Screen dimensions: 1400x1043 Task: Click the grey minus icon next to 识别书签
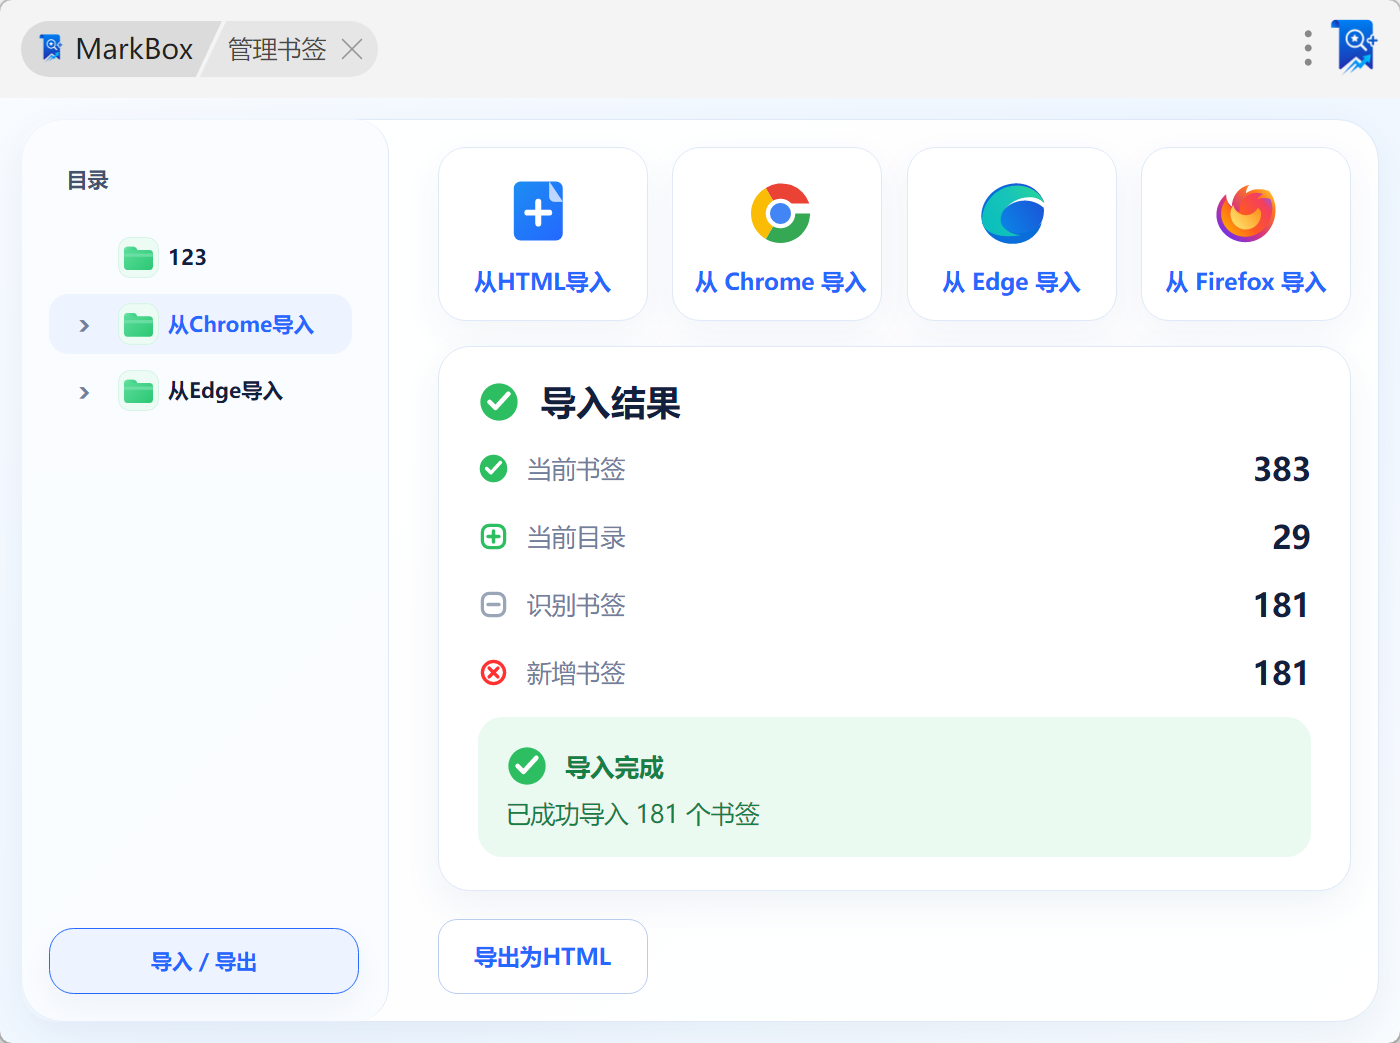click(494, 605)
